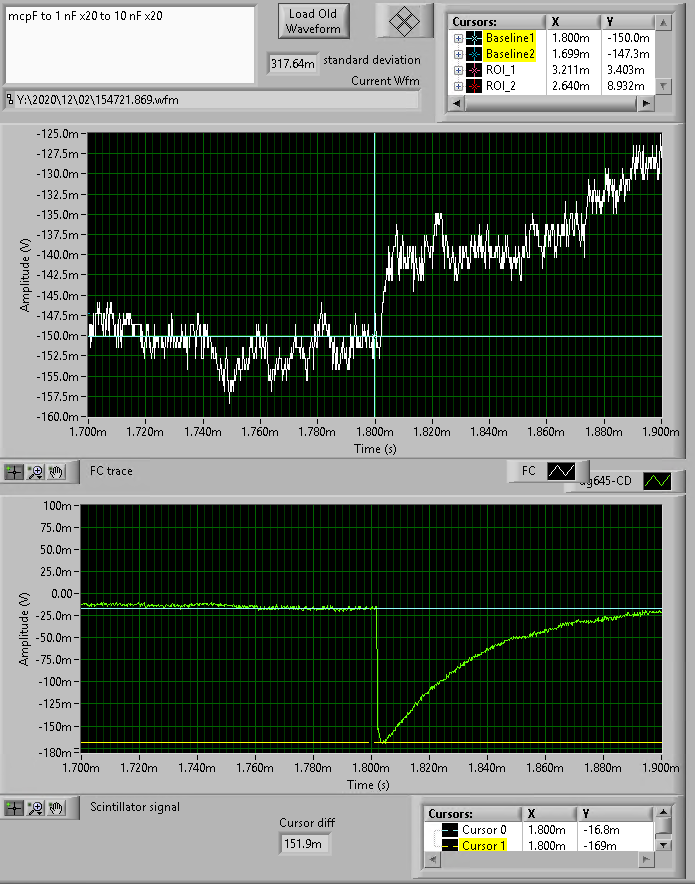This screenshot has width=695, height=884.
Task: Select the FC trace zoom tool
Action: [x=35, y=472]
